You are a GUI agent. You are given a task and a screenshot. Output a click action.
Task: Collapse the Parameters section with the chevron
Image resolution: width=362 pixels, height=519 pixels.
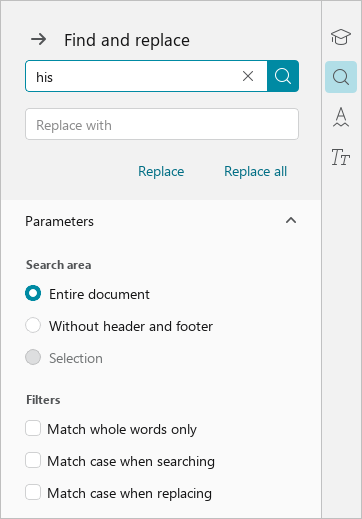pyautogui.click(x=291, y=221)
